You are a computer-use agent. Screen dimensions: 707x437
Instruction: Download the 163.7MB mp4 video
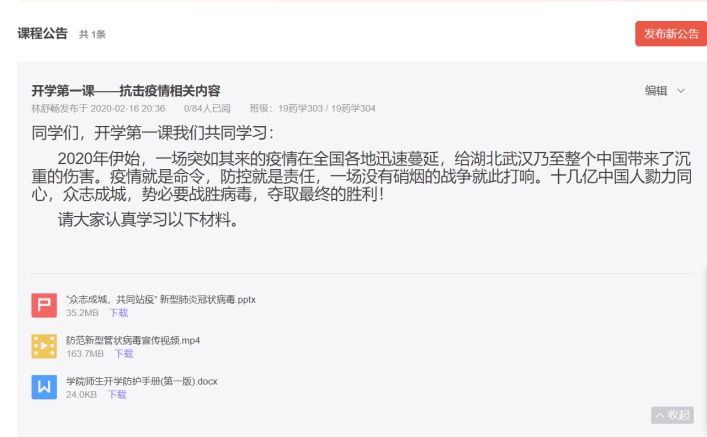coord(124,354)
